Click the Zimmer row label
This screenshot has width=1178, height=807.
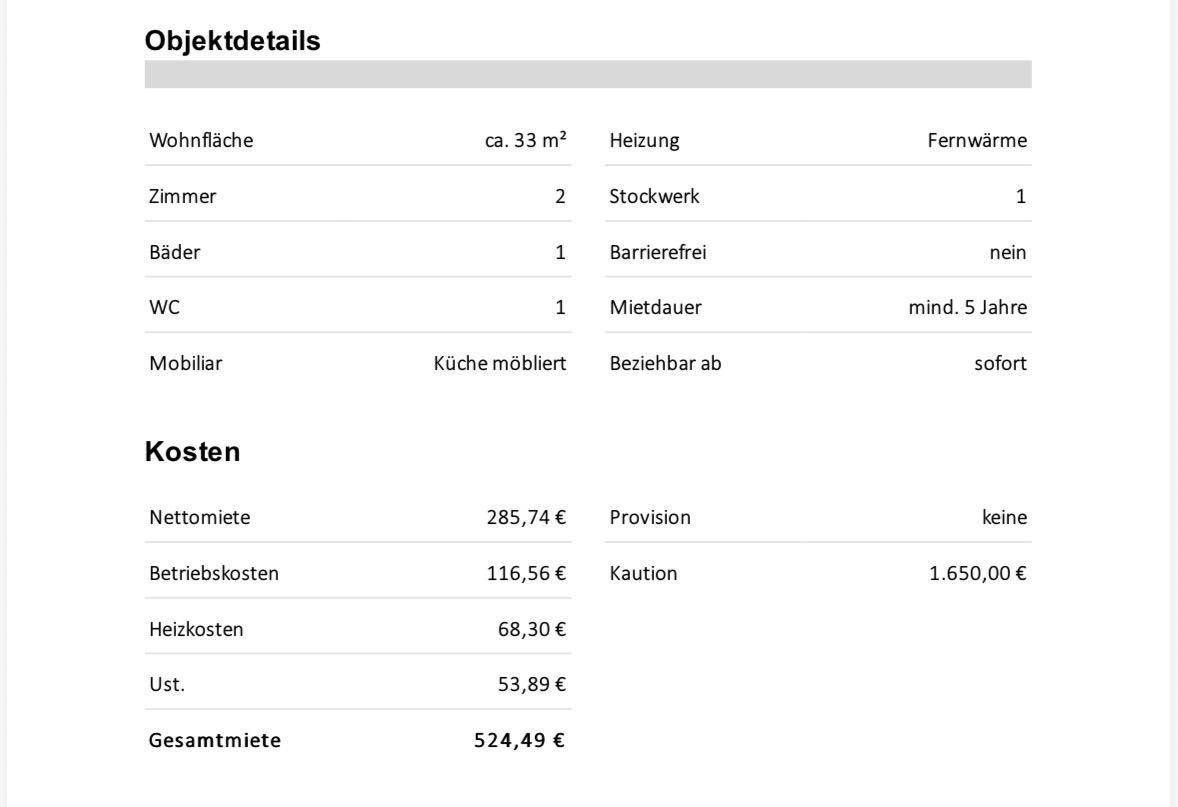(x=183, y=196)
